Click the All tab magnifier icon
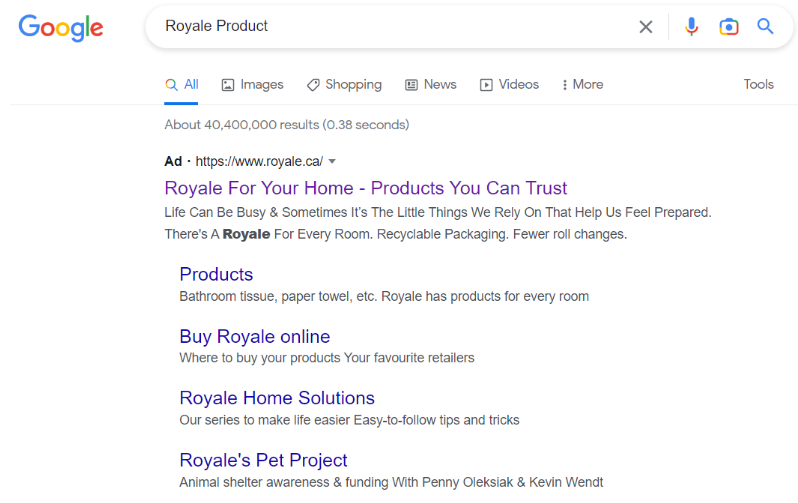 [172, 85]
